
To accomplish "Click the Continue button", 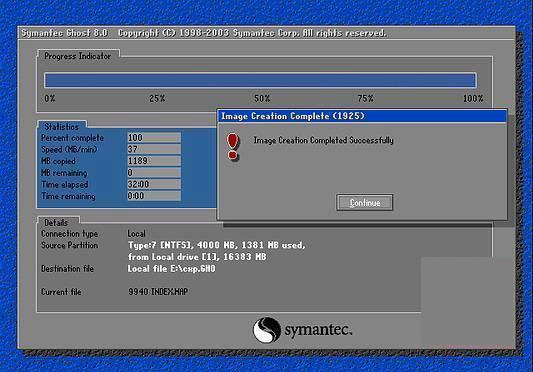I will [x=364, y=203].
